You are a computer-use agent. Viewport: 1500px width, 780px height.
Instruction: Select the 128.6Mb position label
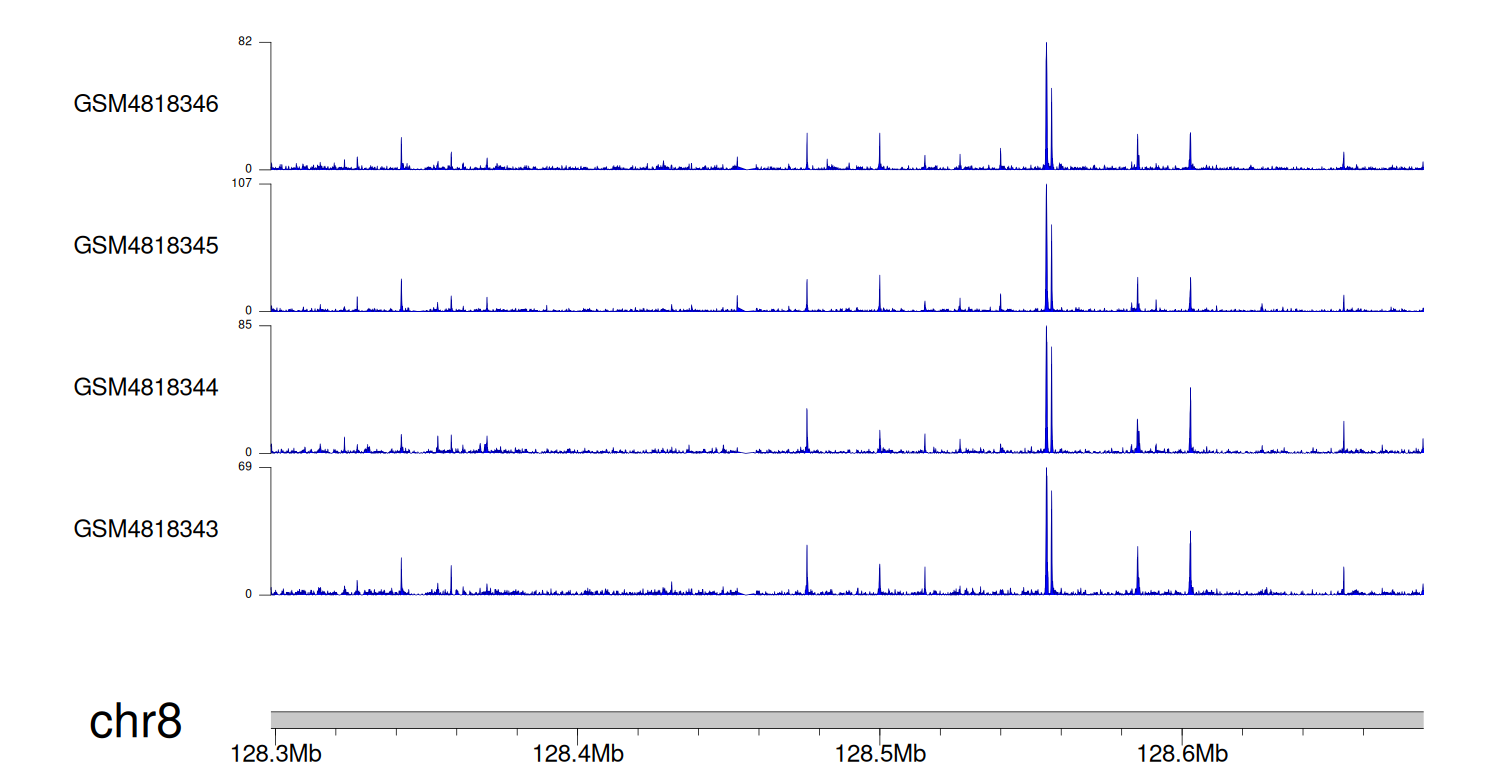(1182, 754)
